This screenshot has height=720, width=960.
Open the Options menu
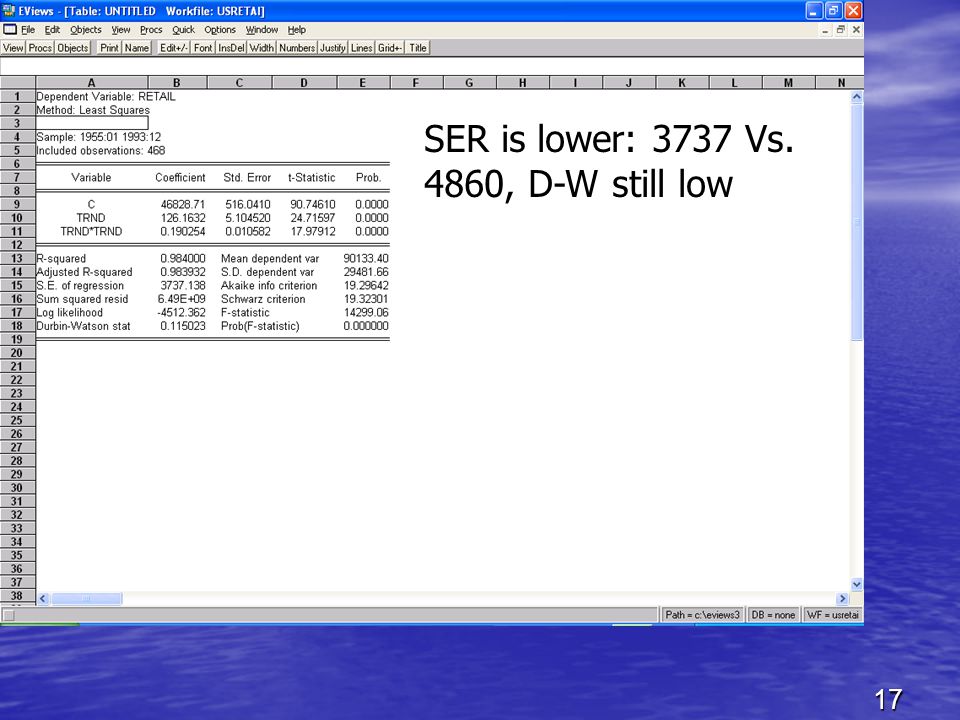220,29
